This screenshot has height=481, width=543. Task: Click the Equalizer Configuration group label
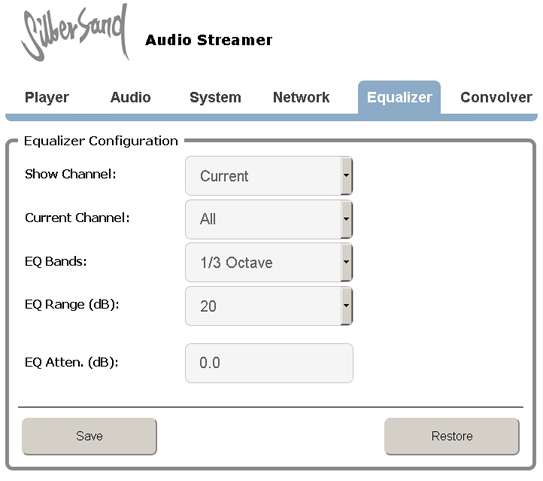pyautogui.click(x=101, y=141)
